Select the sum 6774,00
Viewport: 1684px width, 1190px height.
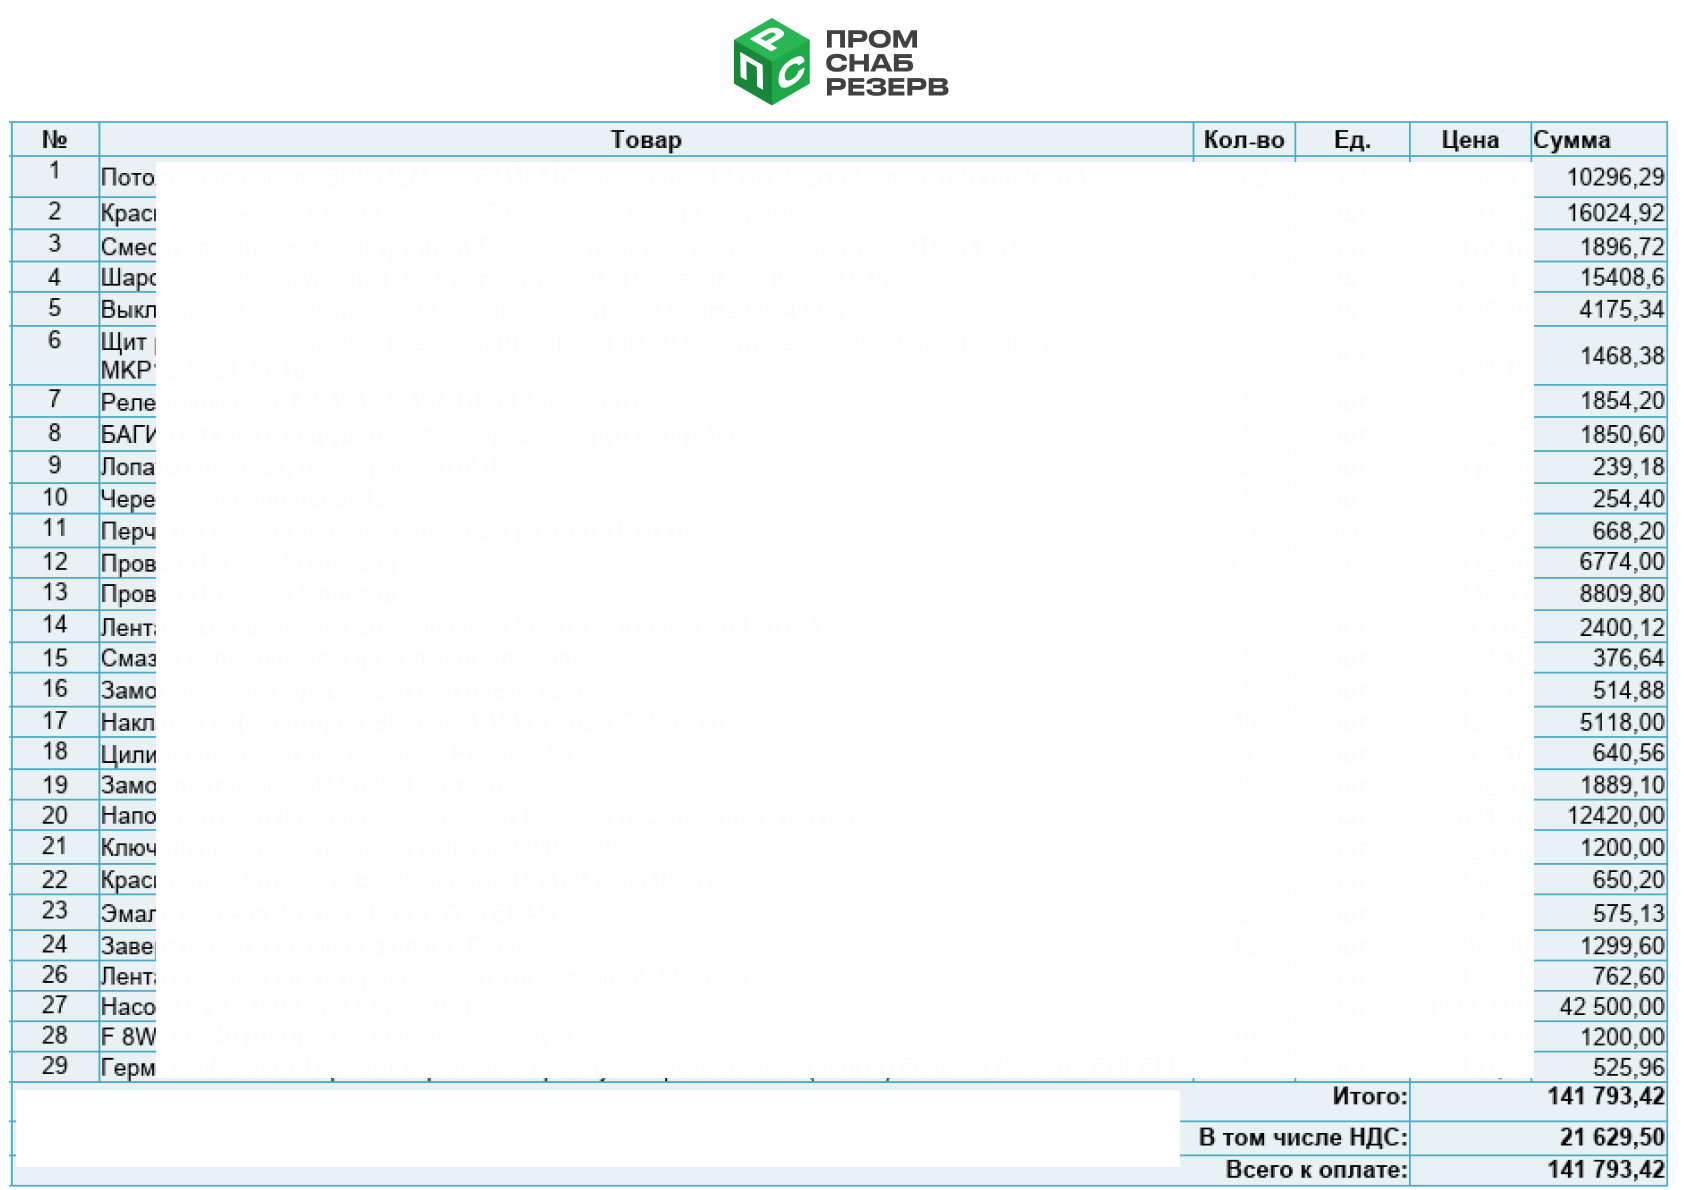[x=1622, y=562]
